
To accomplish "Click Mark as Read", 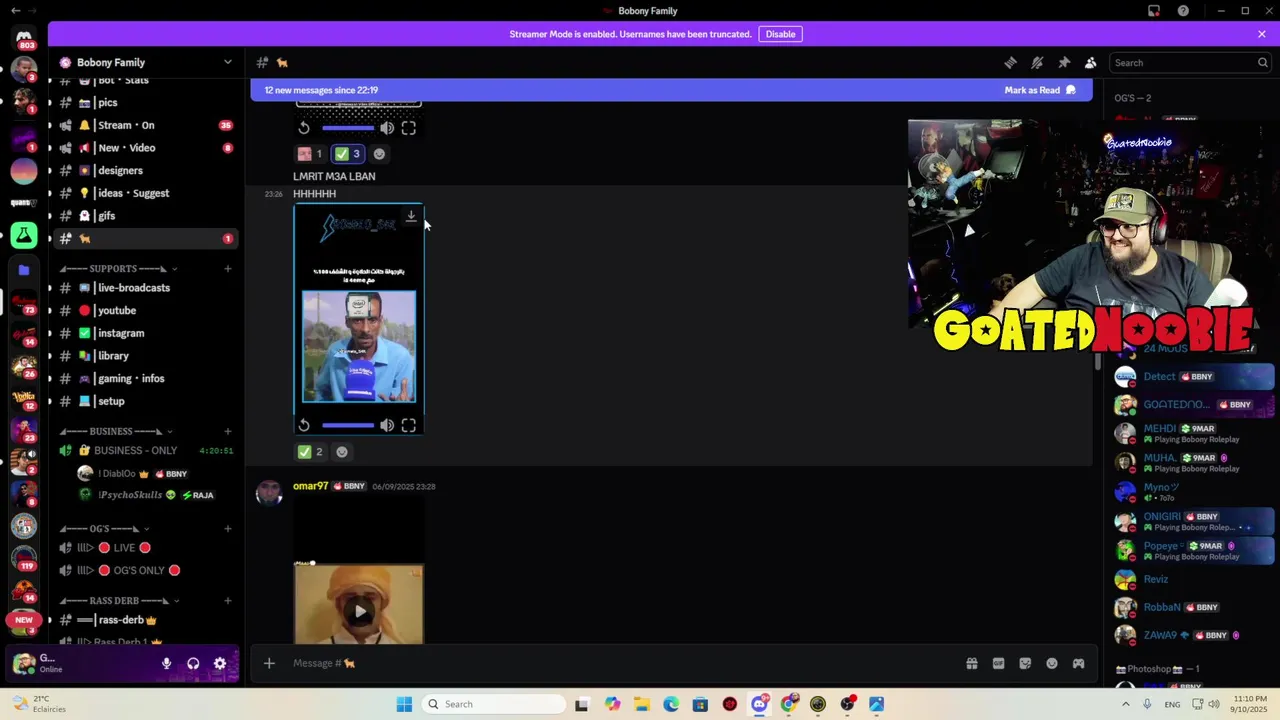I will [x=1040, y=90].
